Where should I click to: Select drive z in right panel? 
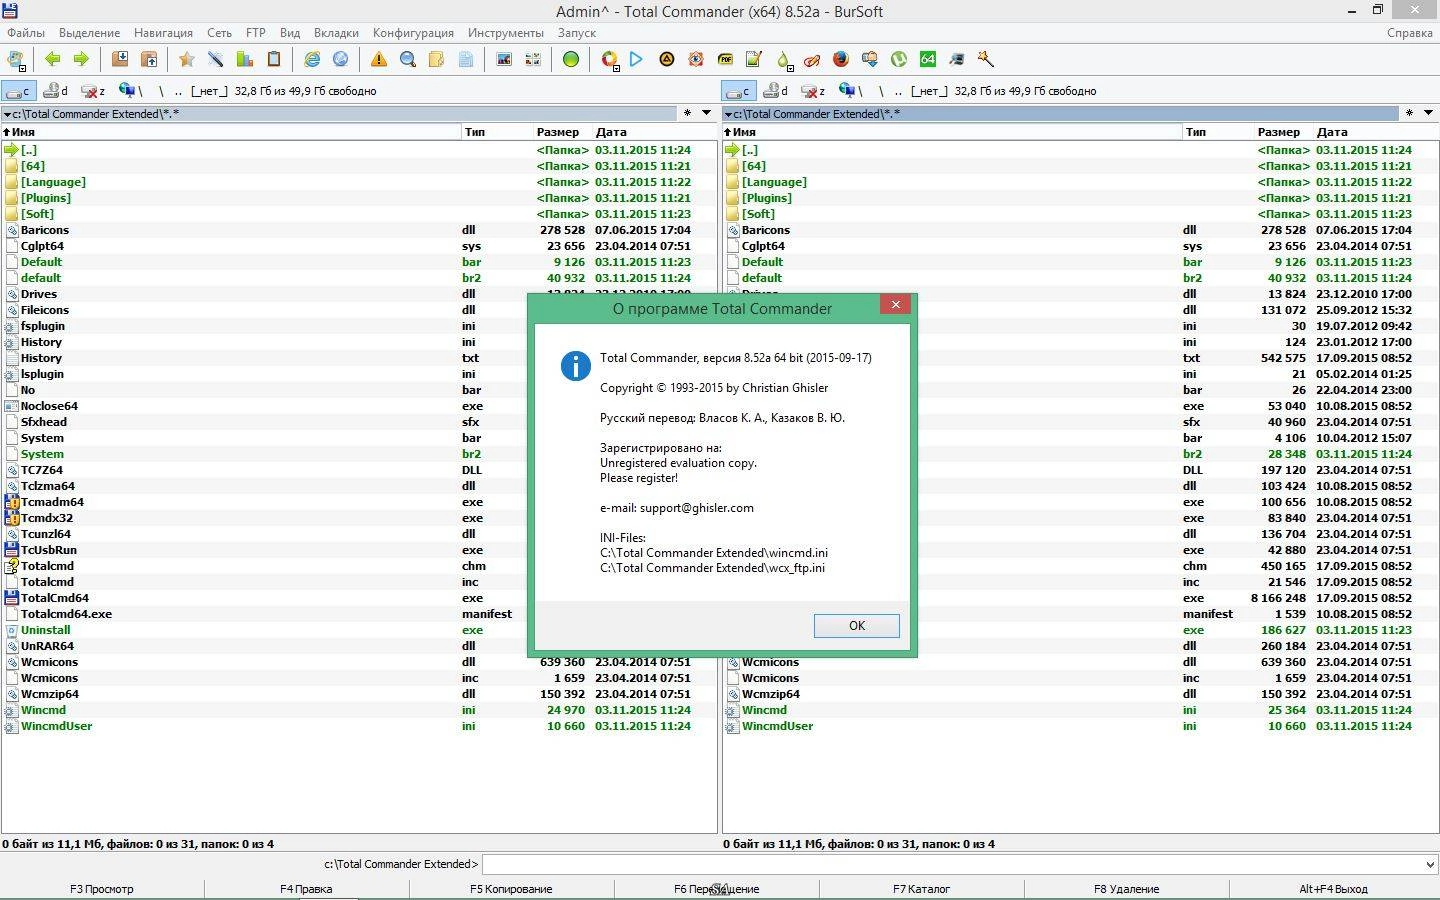click(x=814, y=91)
